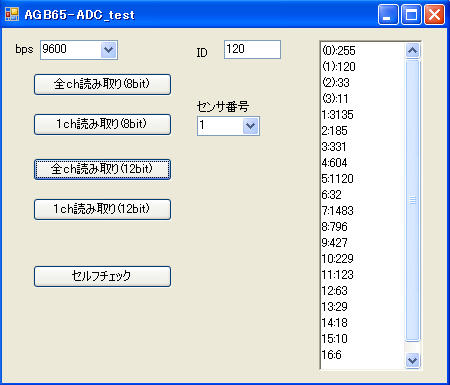Open the bps baud rate dropdown

[x=108, y=50]
